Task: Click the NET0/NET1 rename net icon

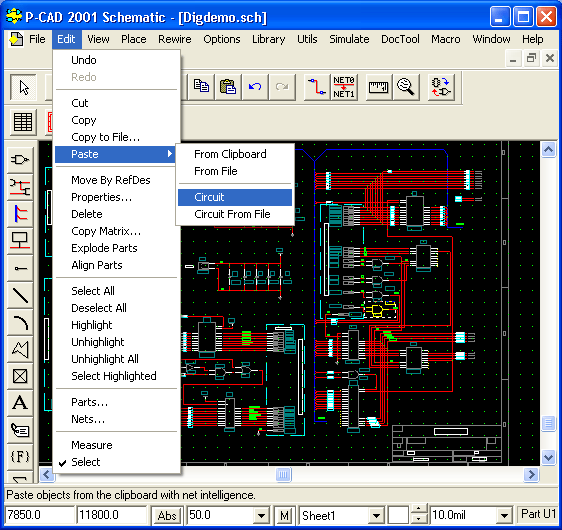Action: tap(344, 87)
